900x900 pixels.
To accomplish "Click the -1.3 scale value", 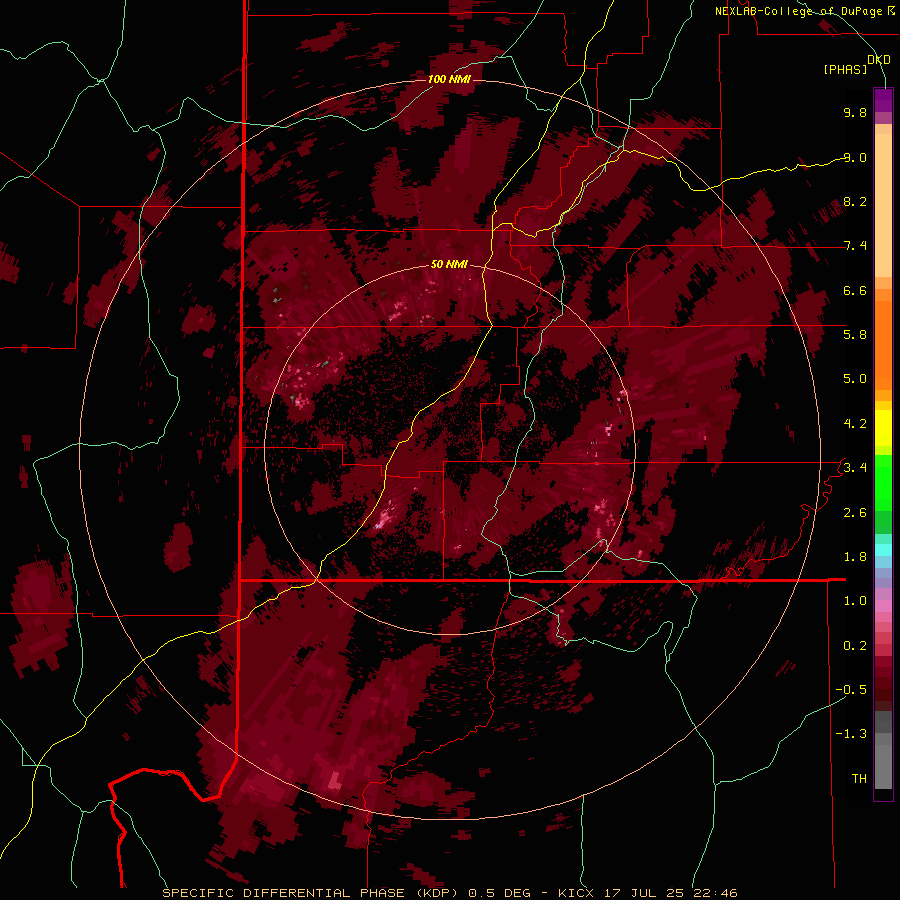I will (851, 734).
